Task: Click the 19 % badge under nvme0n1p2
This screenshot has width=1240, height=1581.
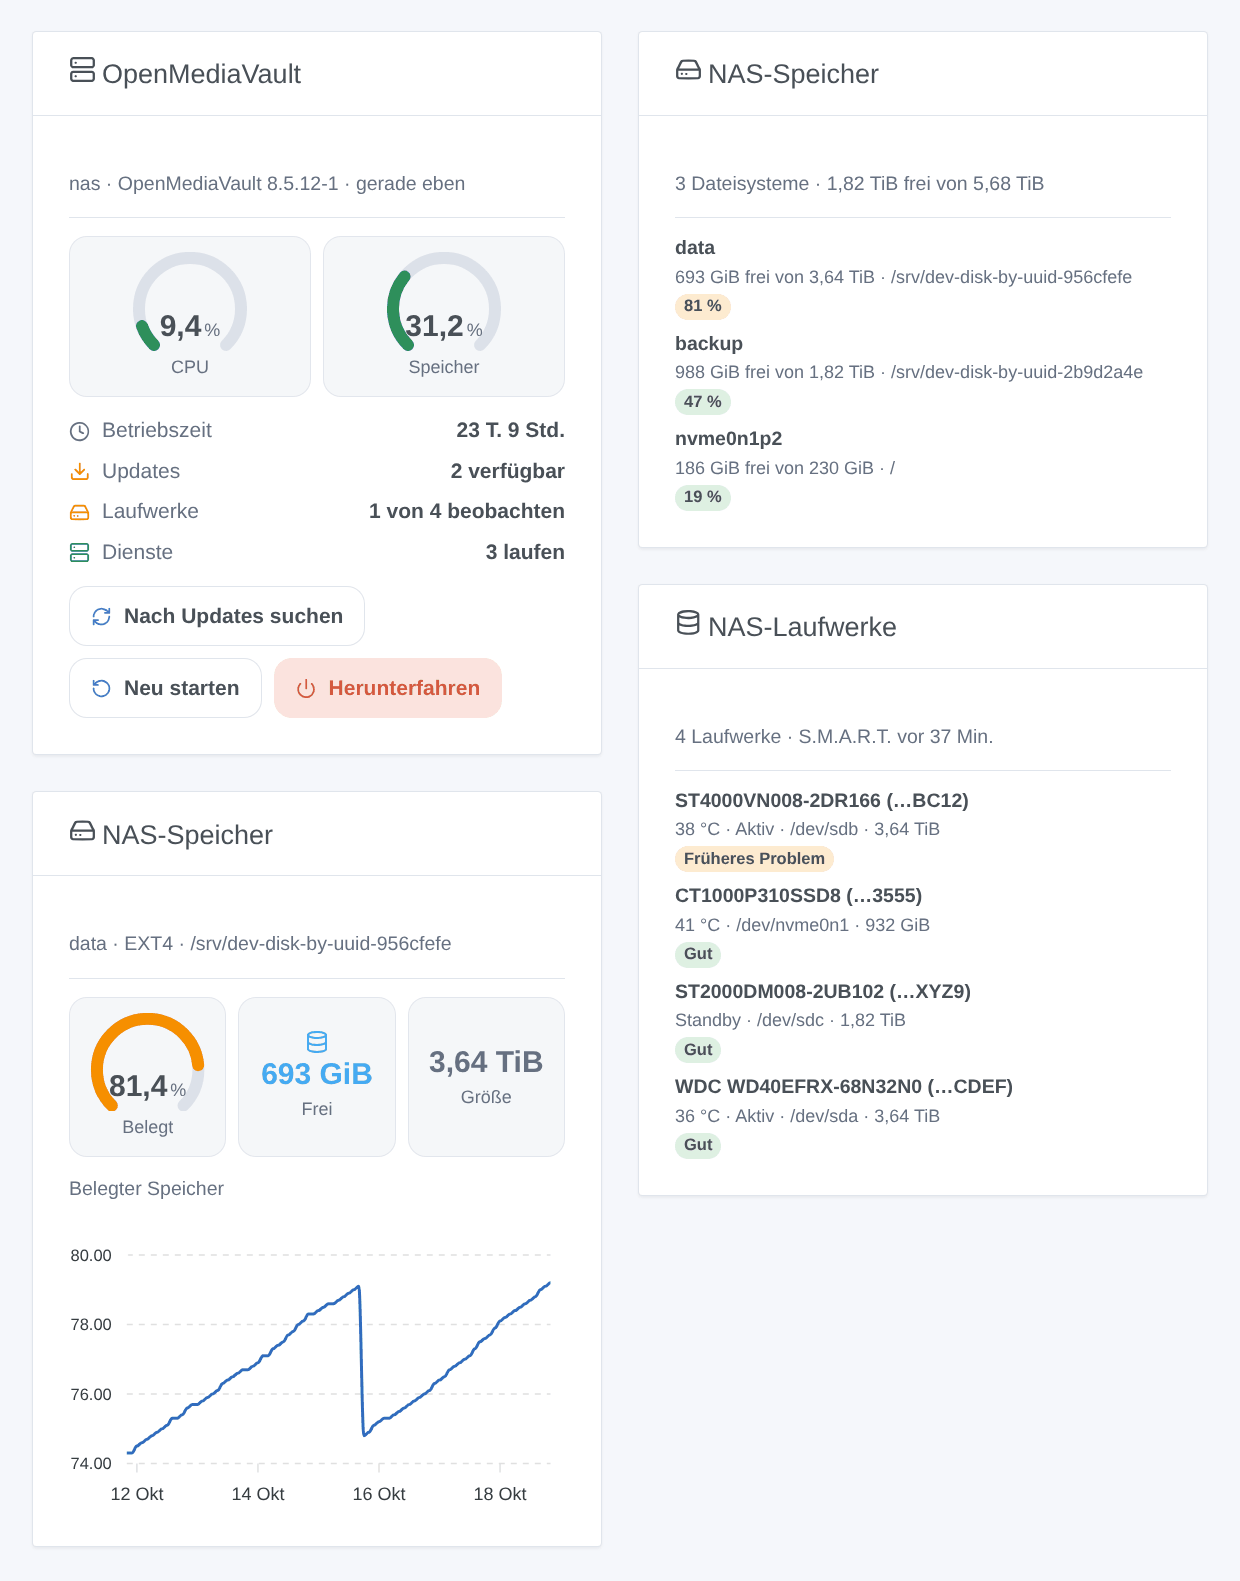Action: (703, 497)
